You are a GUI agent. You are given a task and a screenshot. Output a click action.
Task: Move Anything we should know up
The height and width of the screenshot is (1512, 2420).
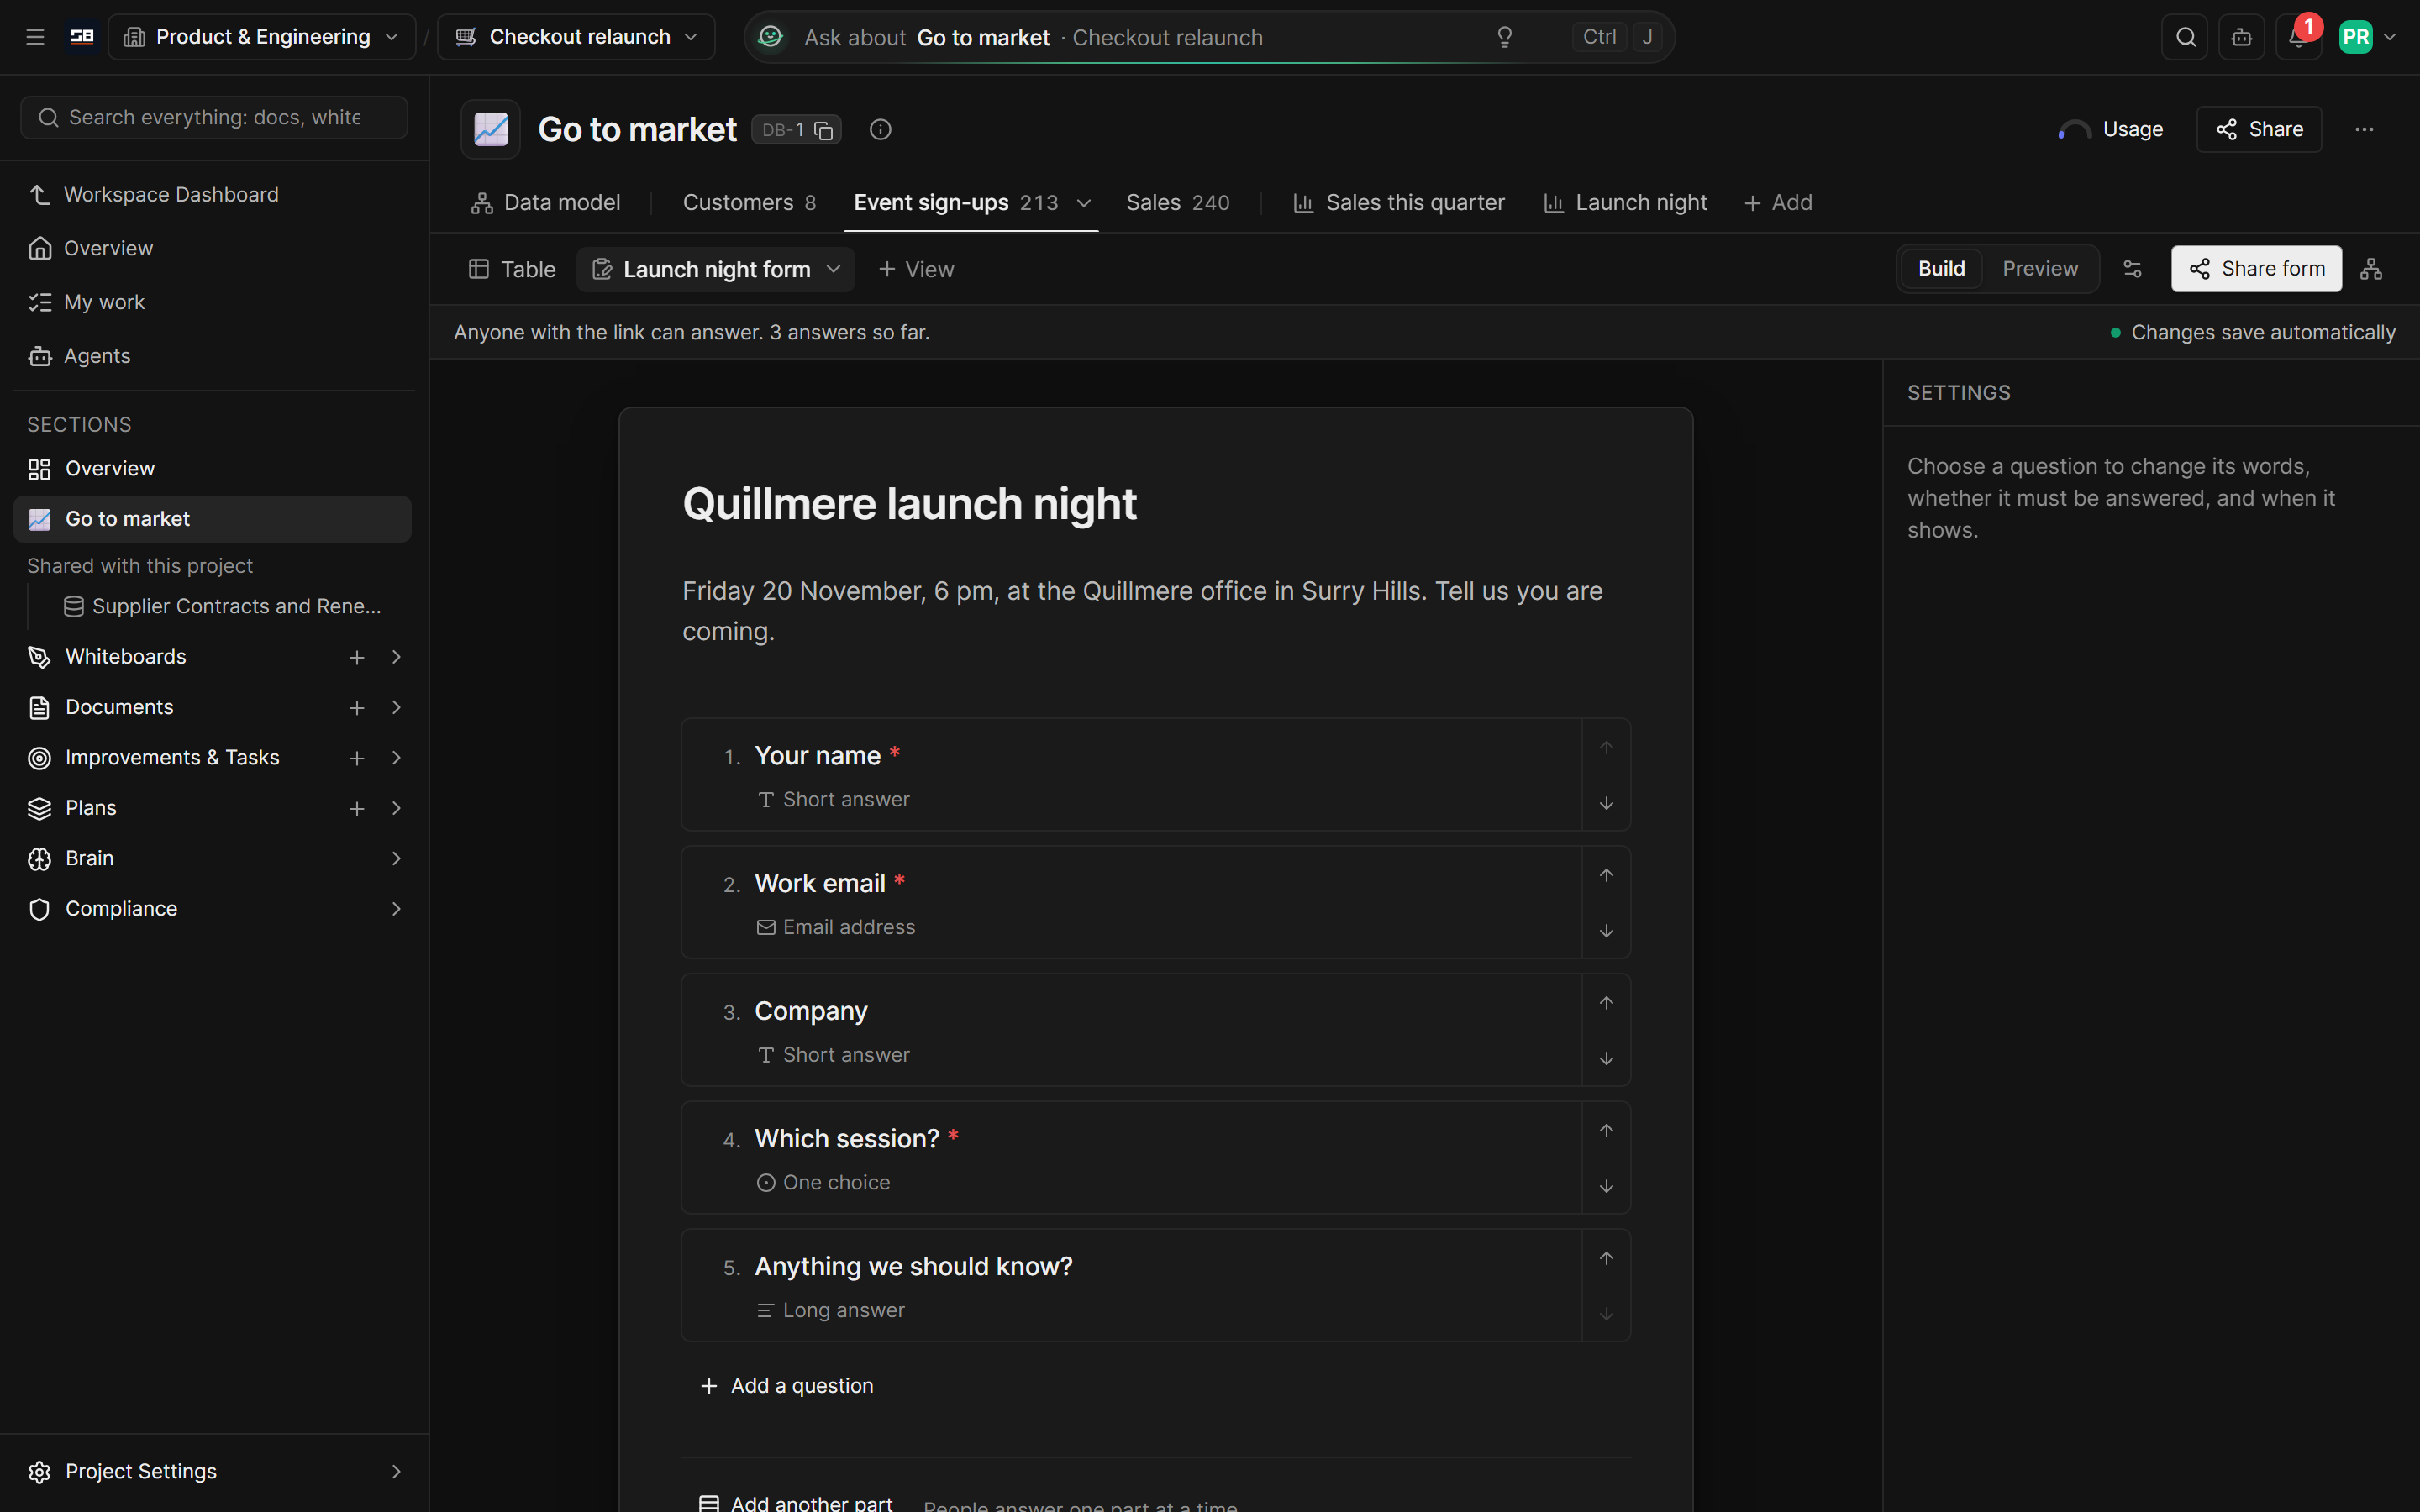pyautogui.click(x=1606, y=1258)
